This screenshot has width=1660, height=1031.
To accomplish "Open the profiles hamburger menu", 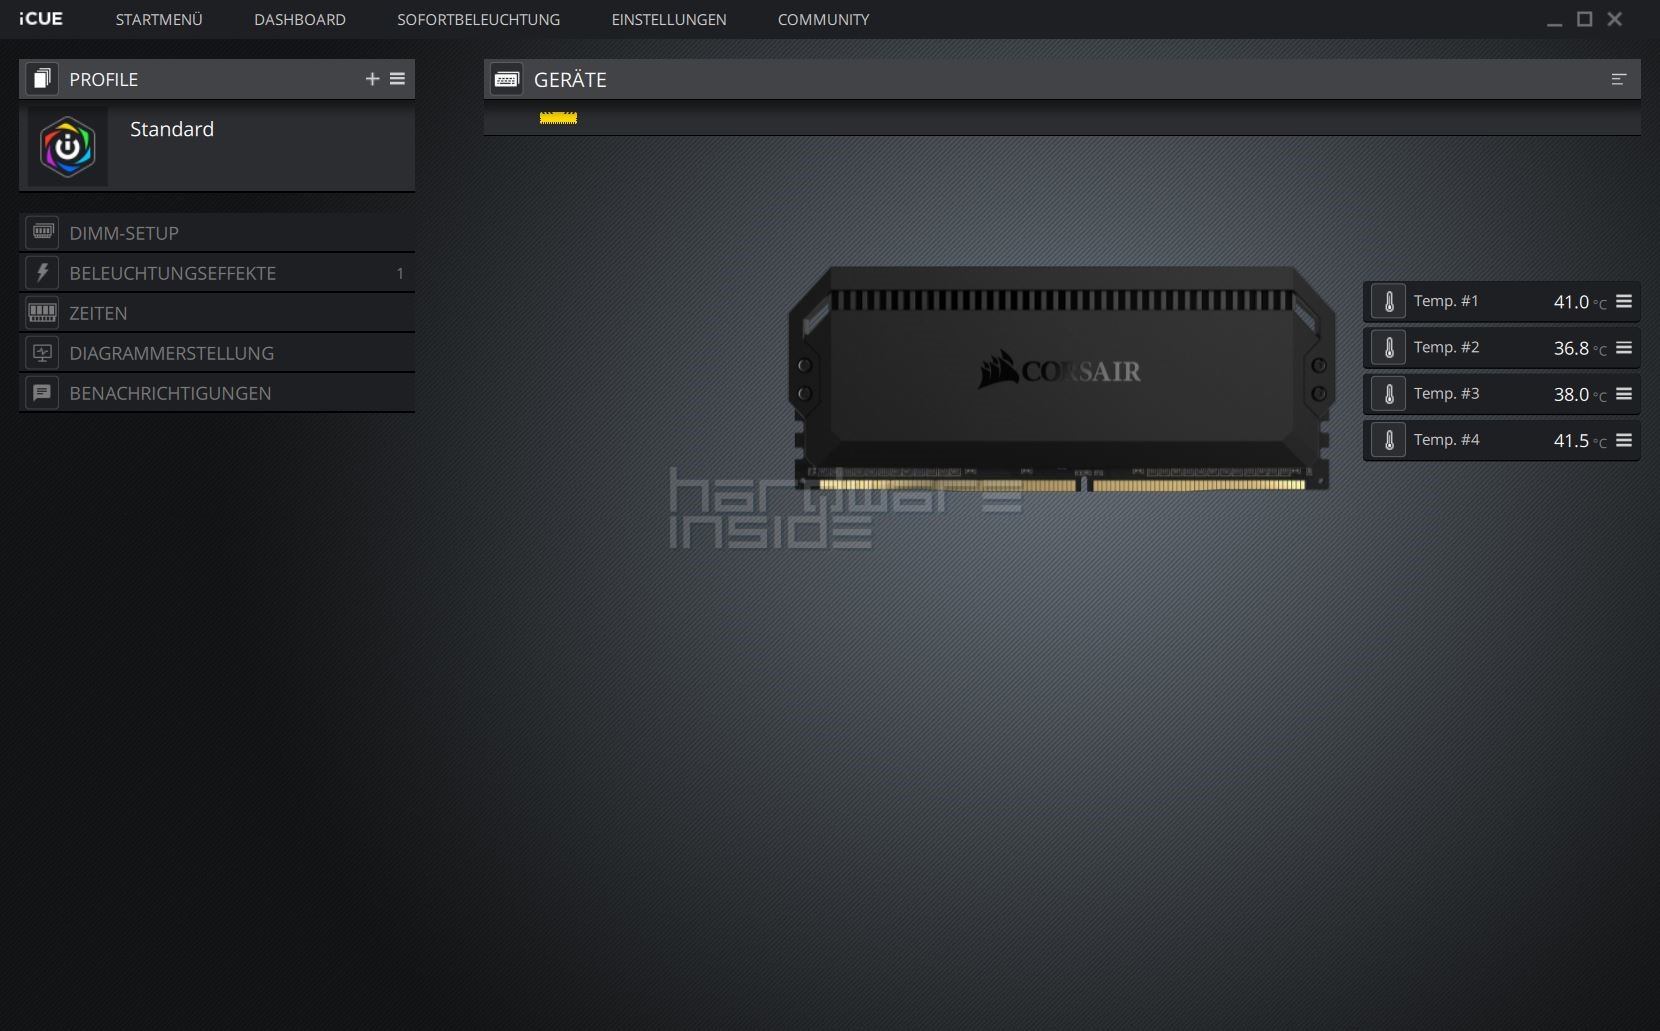I will coord(397,79).
